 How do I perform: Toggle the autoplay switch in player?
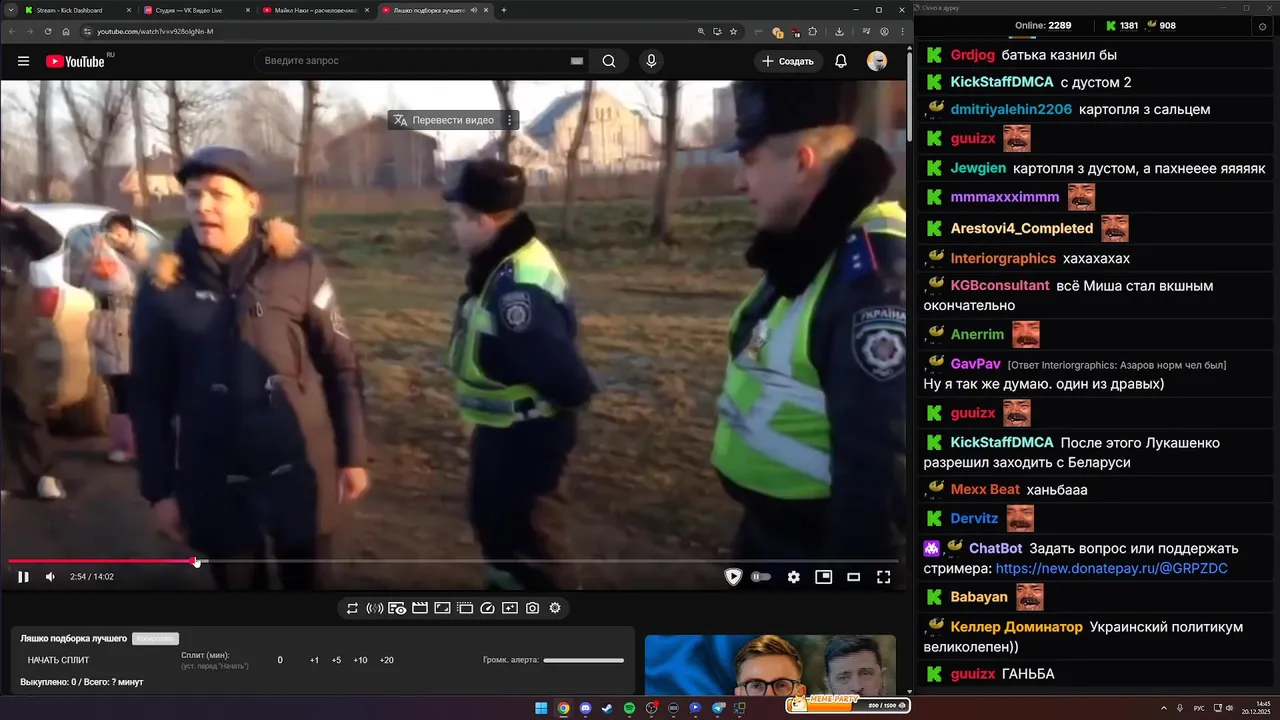pyautogui.click(x=761, y=577)
